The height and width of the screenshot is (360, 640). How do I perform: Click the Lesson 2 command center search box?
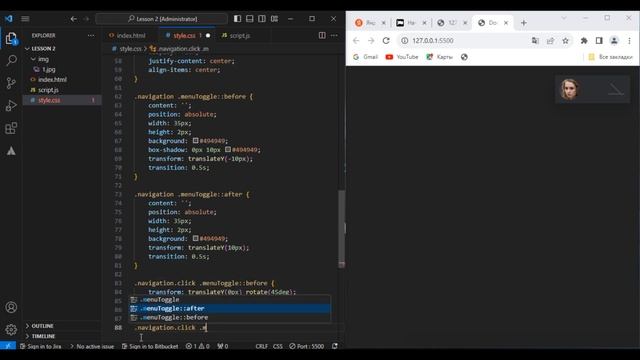[x=162, y=19]
